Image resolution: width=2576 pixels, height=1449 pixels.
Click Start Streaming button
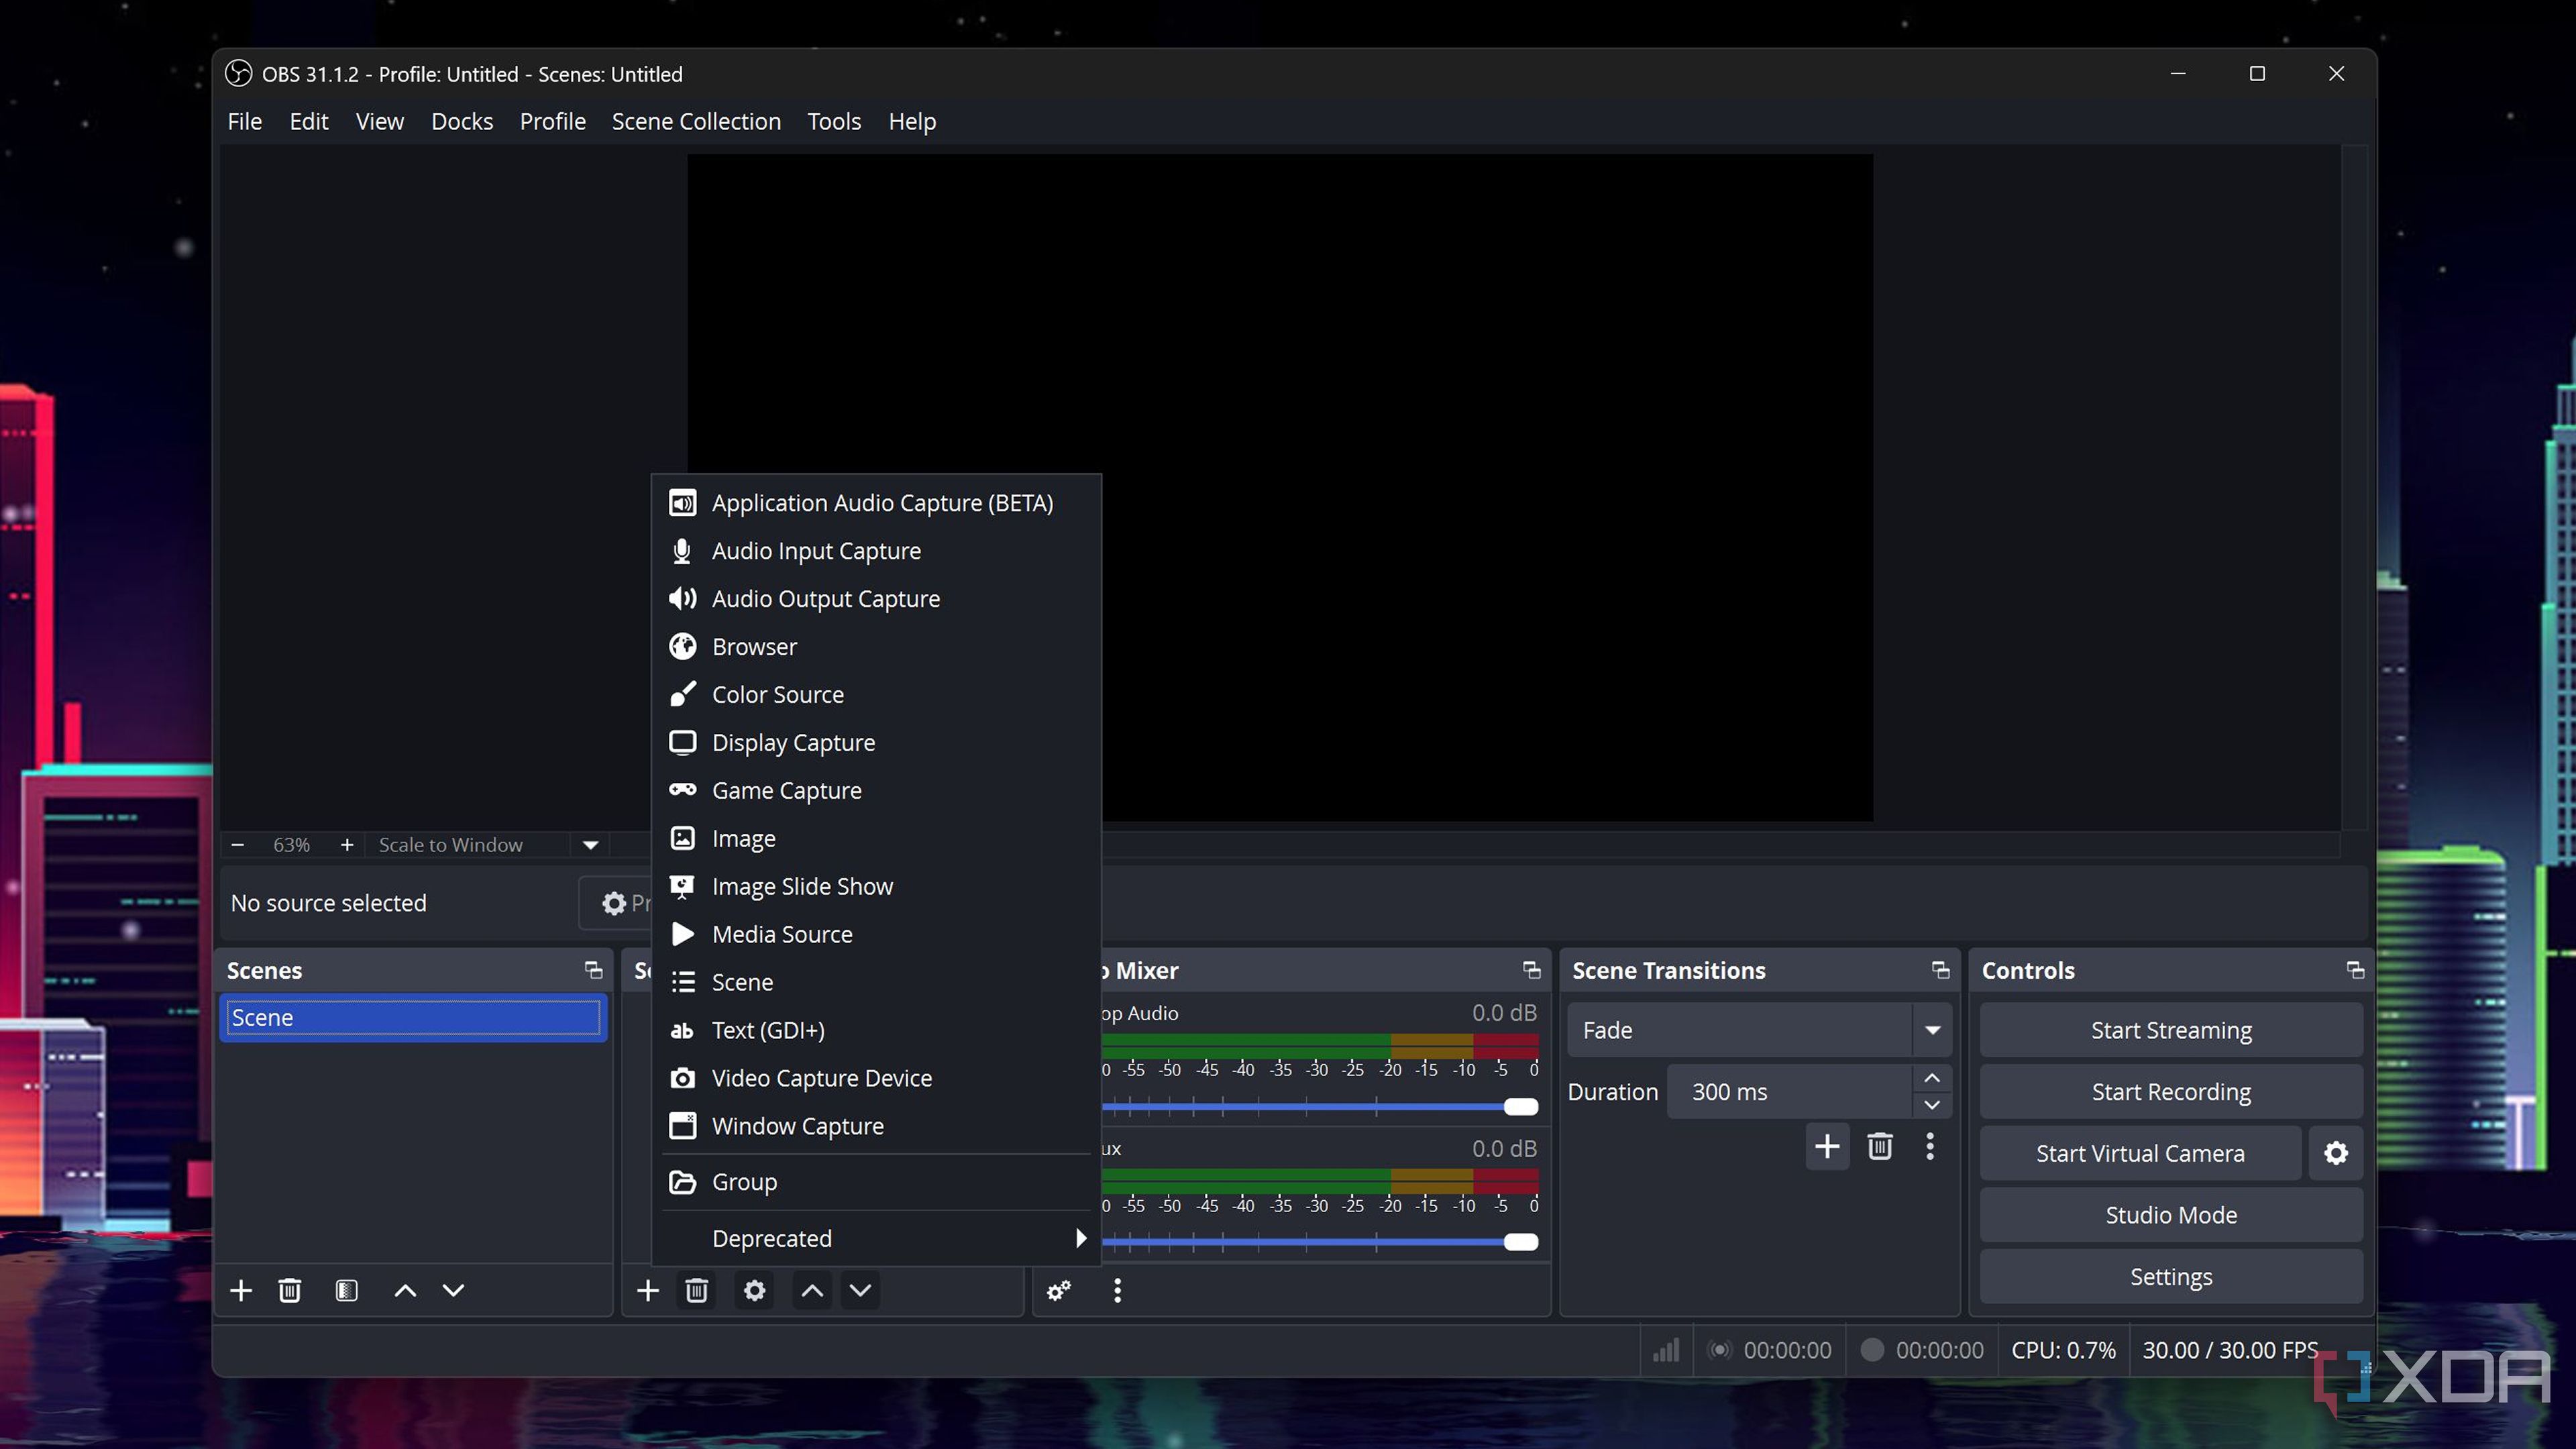point(2171,1030)
